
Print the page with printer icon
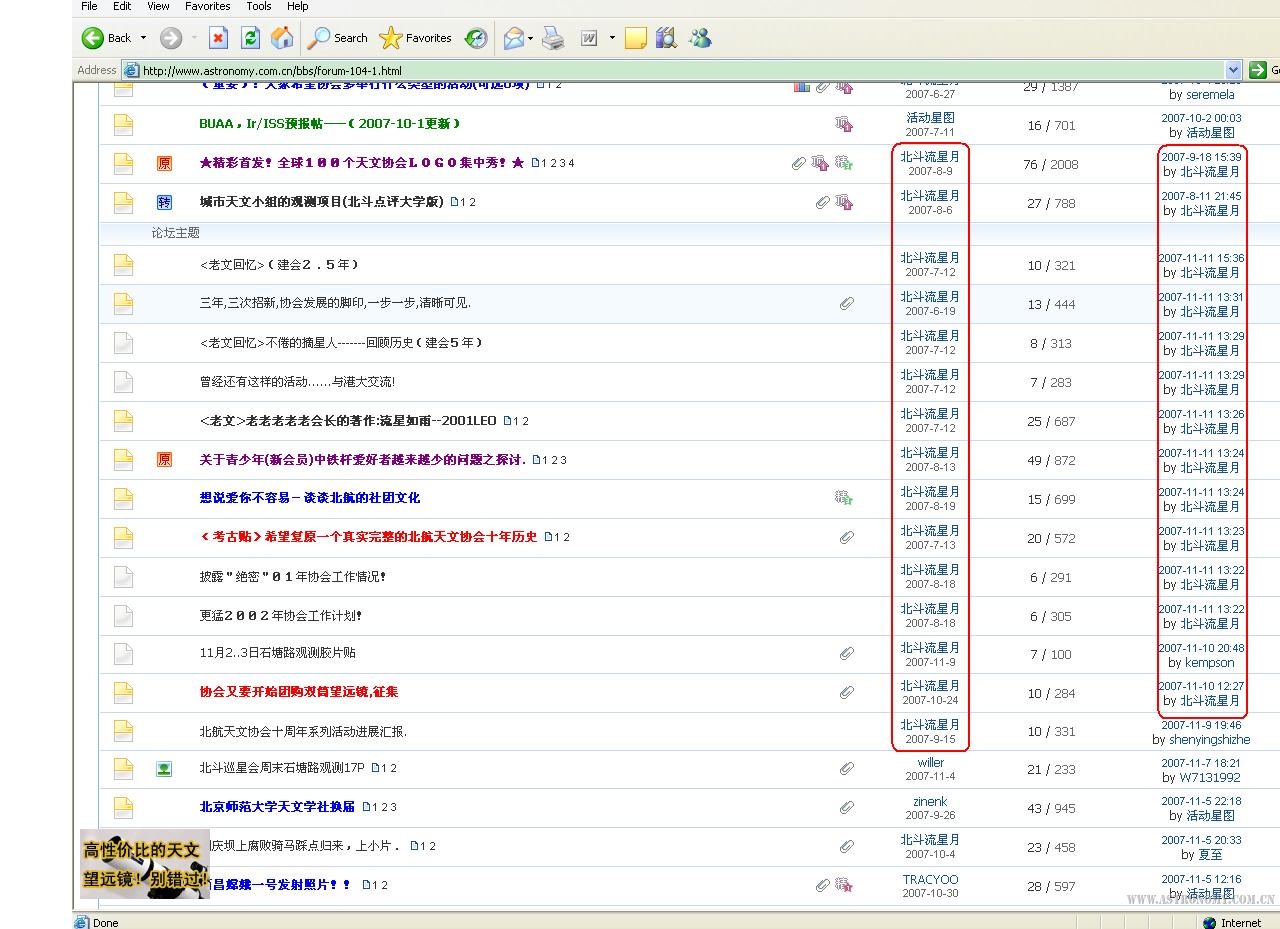[553, 38]
